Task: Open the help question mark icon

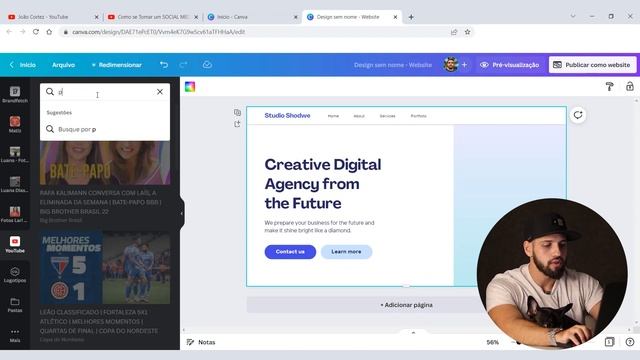Action: pos(630,342)
